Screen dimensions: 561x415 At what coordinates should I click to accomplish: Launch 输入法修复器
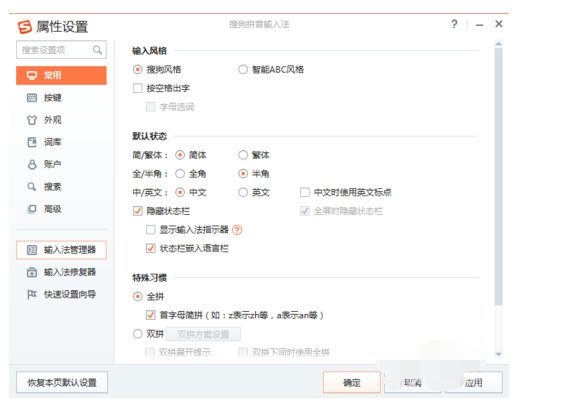(61, 272)
